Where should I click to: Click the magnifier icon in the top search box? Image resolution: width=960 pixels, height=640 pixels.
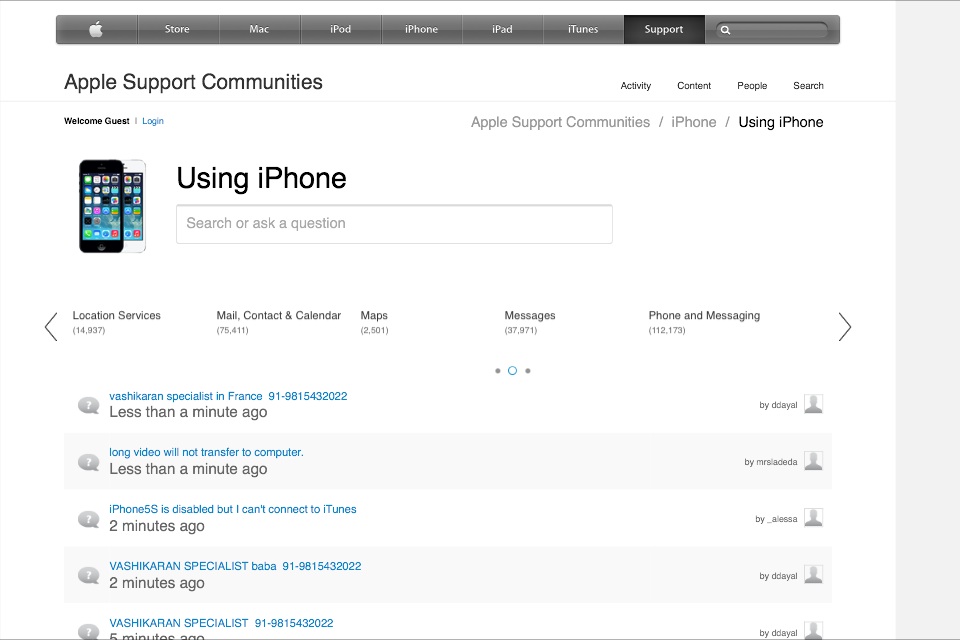726,30
